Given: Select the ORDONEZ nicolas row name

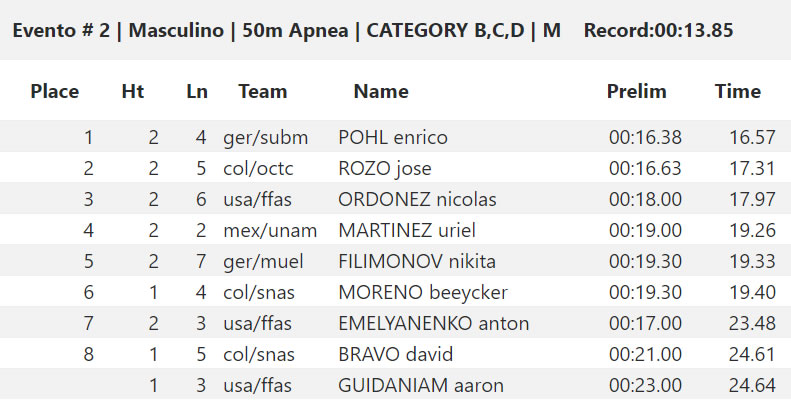Looking at the screenshot, I should click(417, 199).
